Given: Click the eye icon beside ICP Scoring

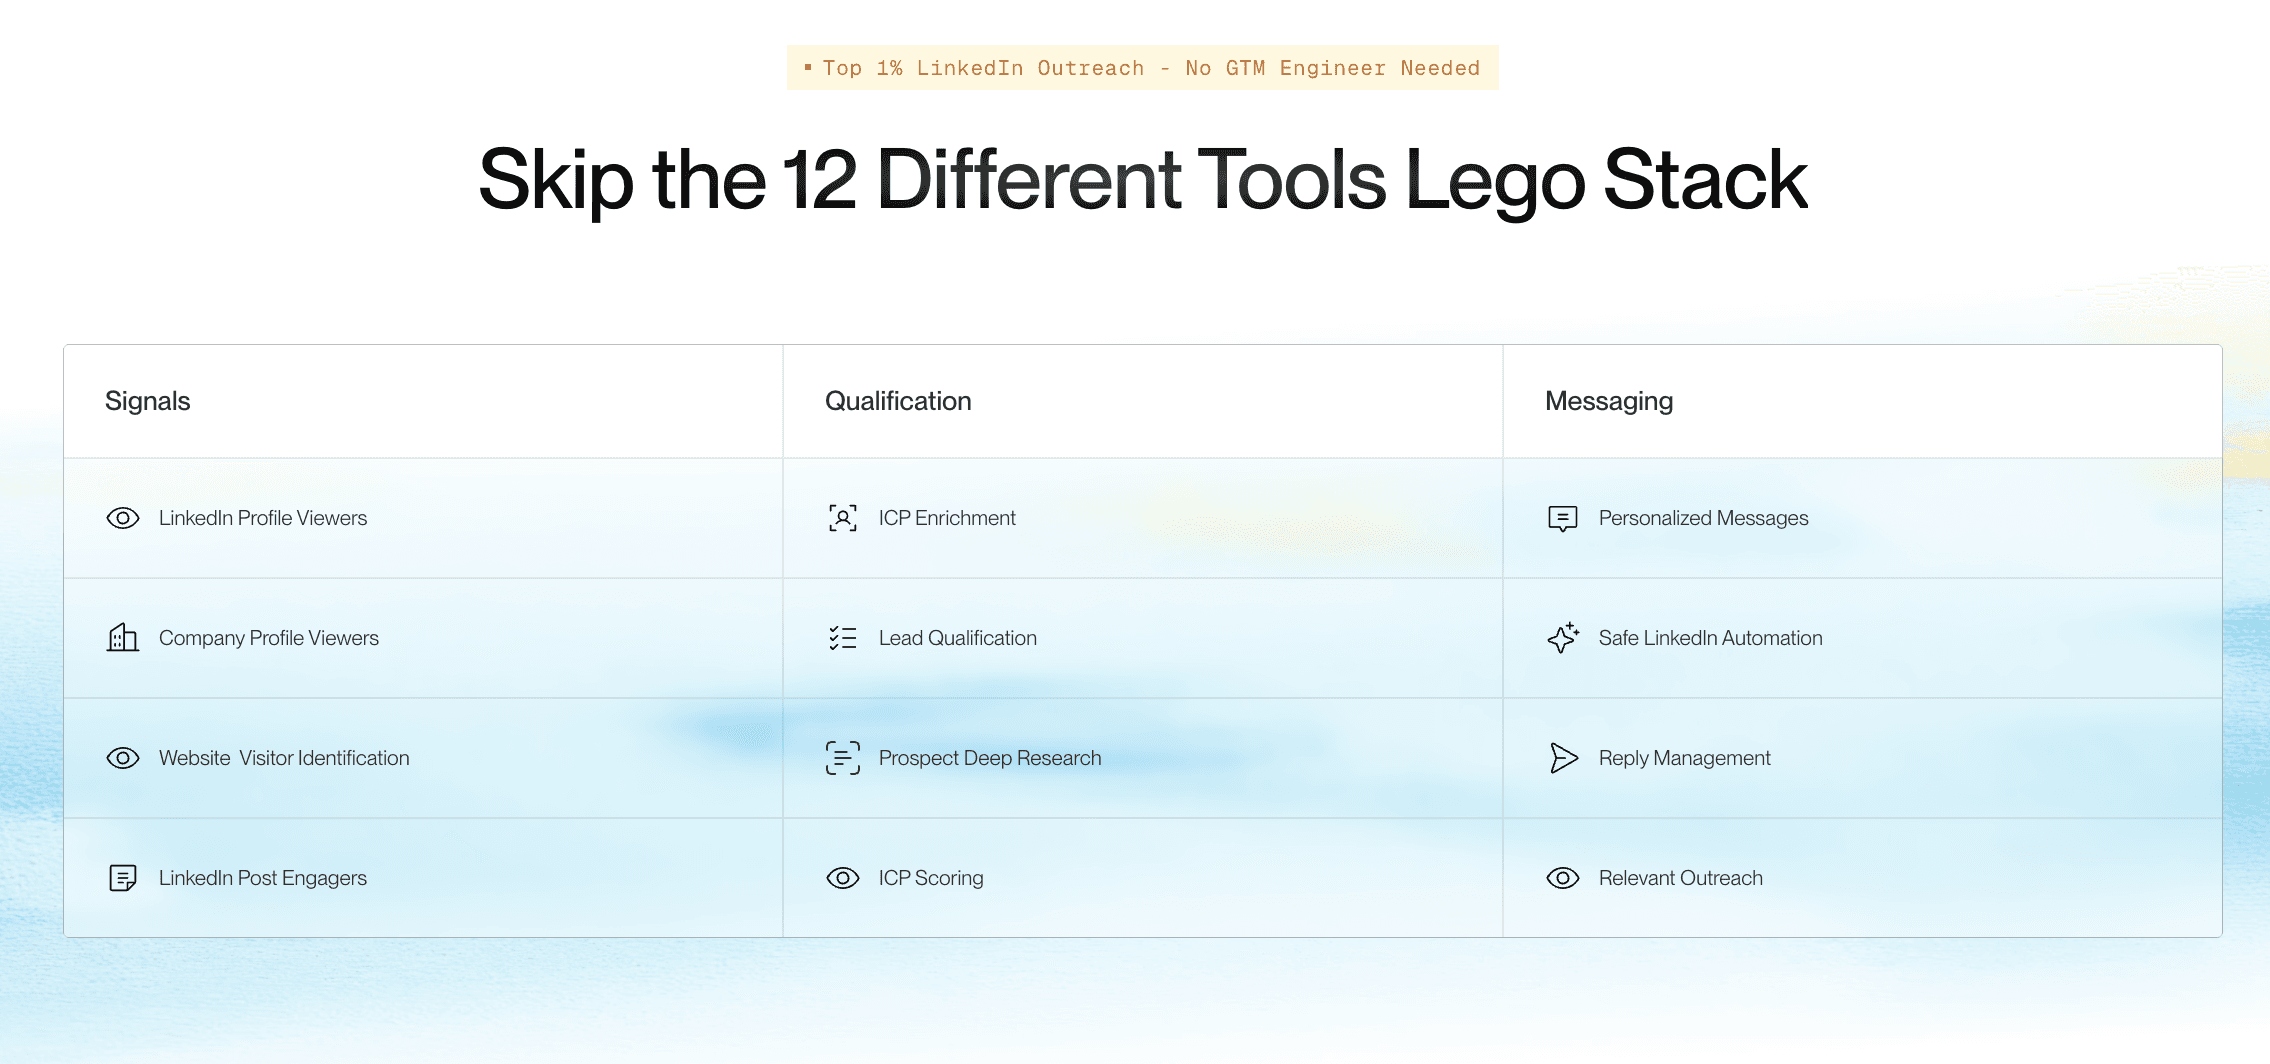Looking at the screenshot, I should pos(843,878).
